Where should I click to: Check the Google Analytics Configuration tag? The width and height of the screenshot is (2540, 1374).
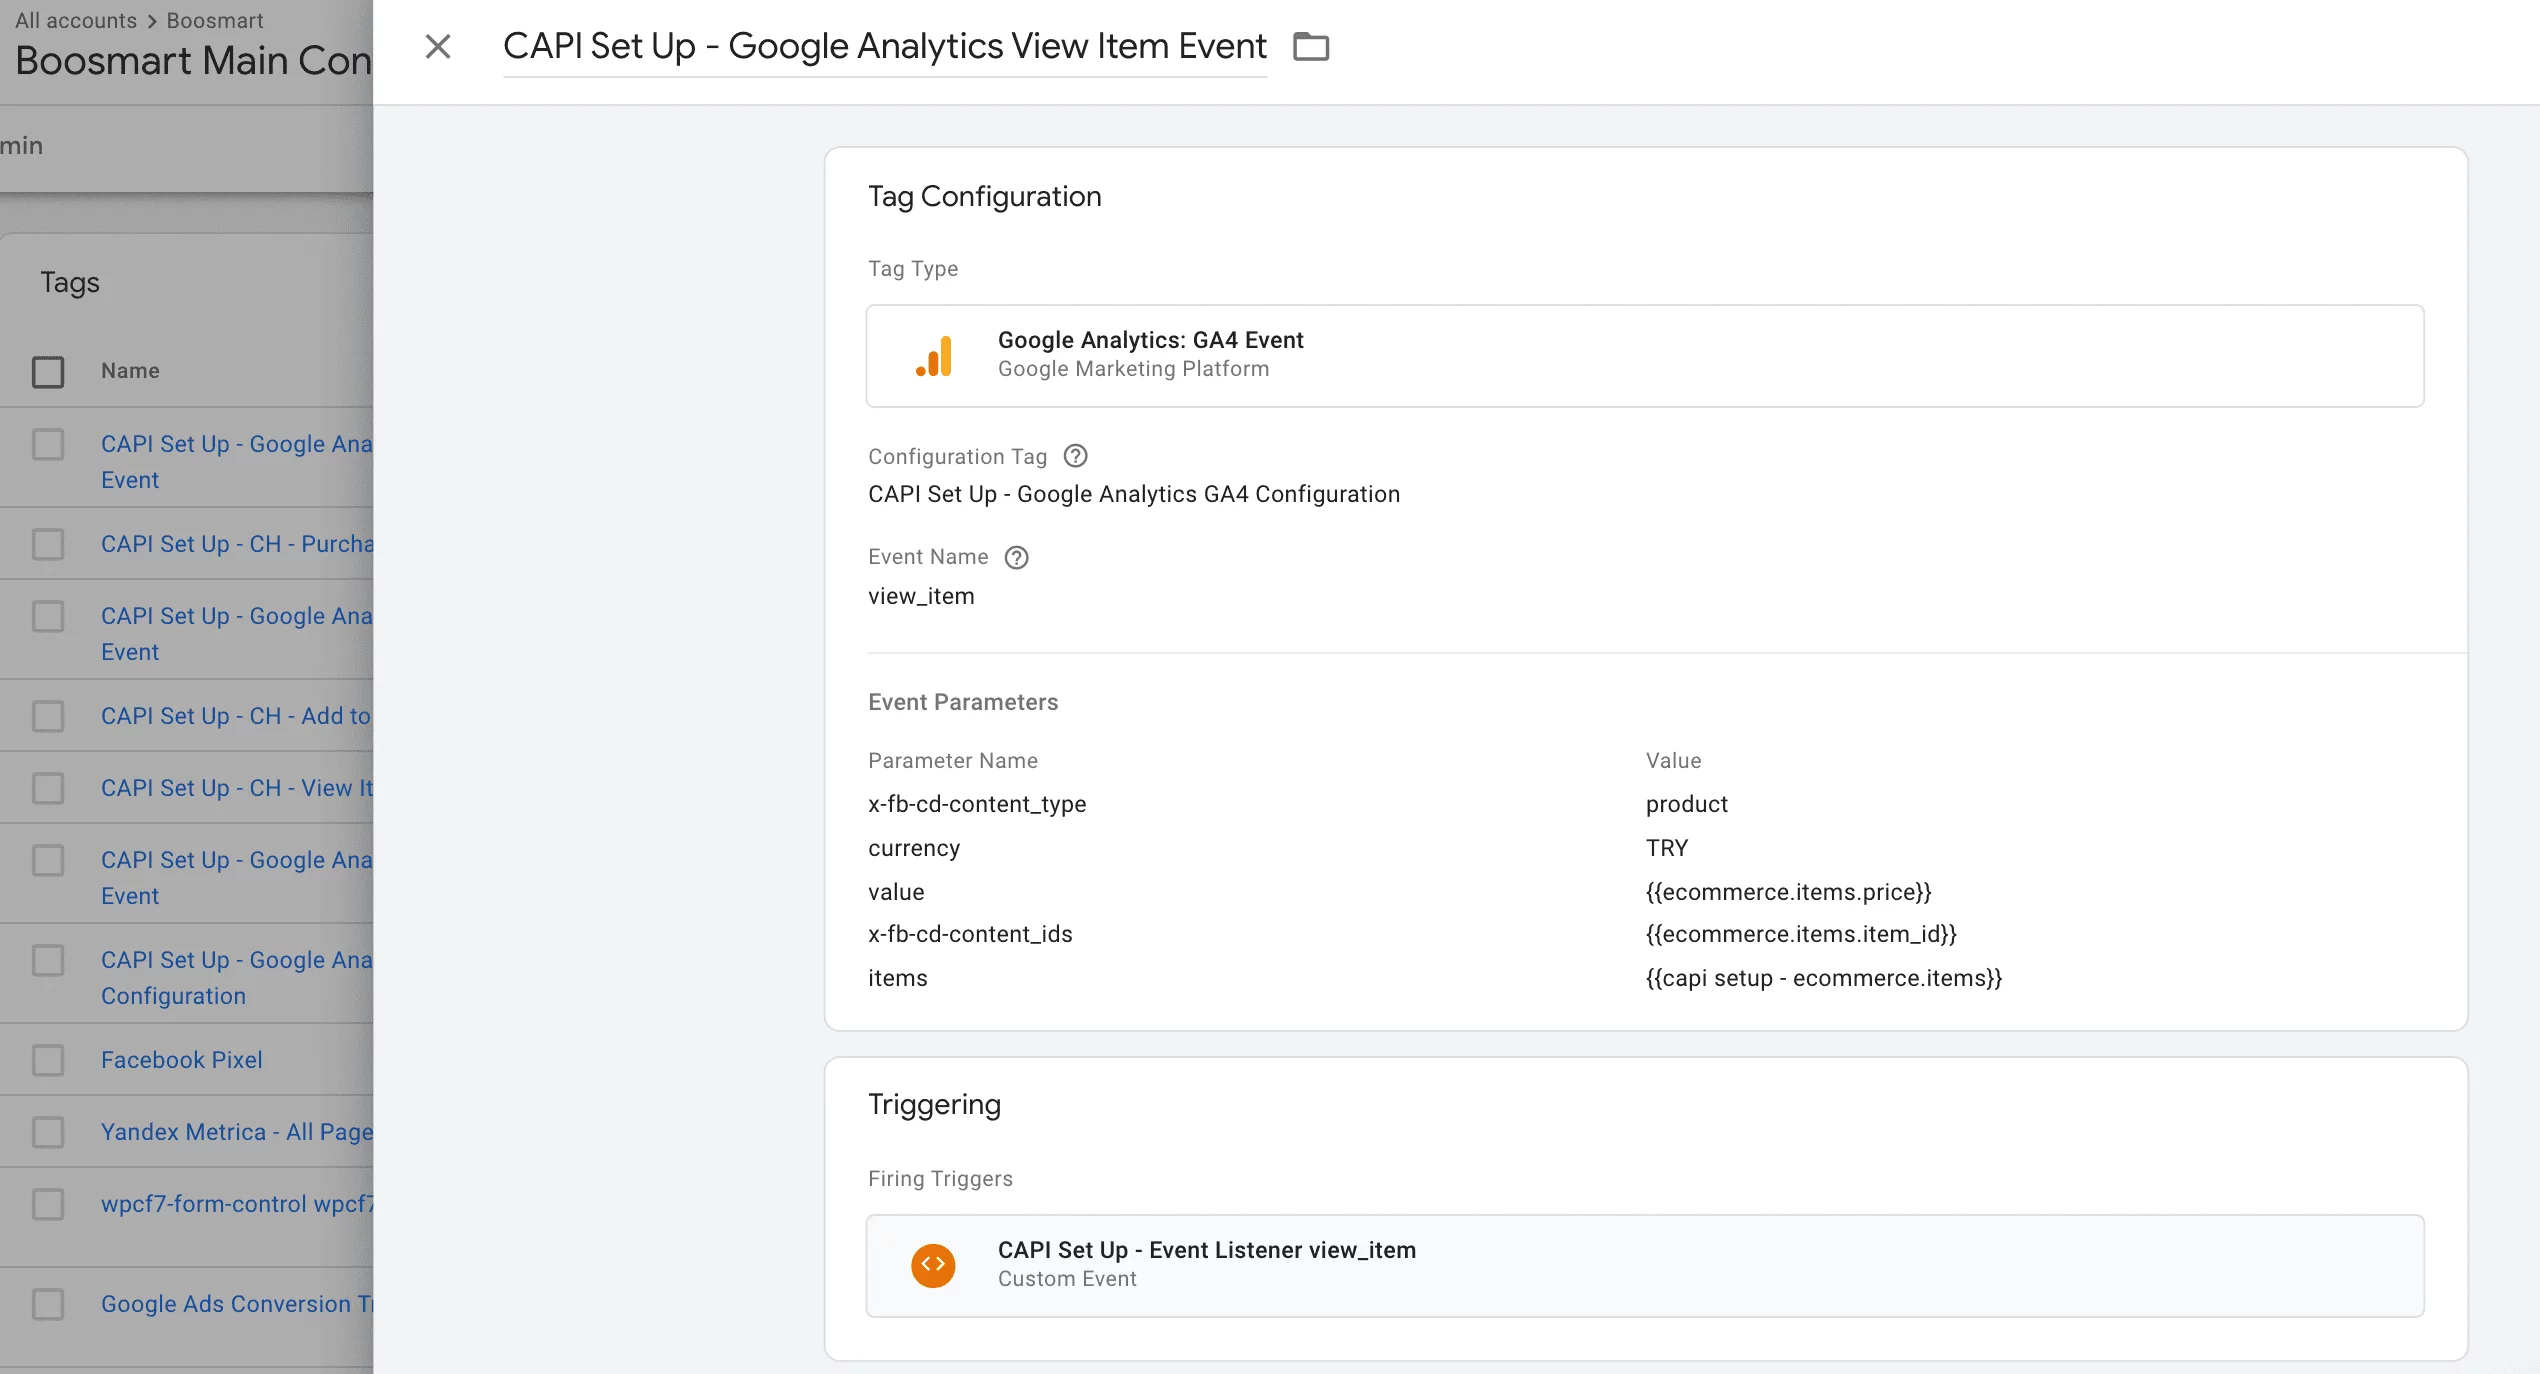tap(48, 960)
